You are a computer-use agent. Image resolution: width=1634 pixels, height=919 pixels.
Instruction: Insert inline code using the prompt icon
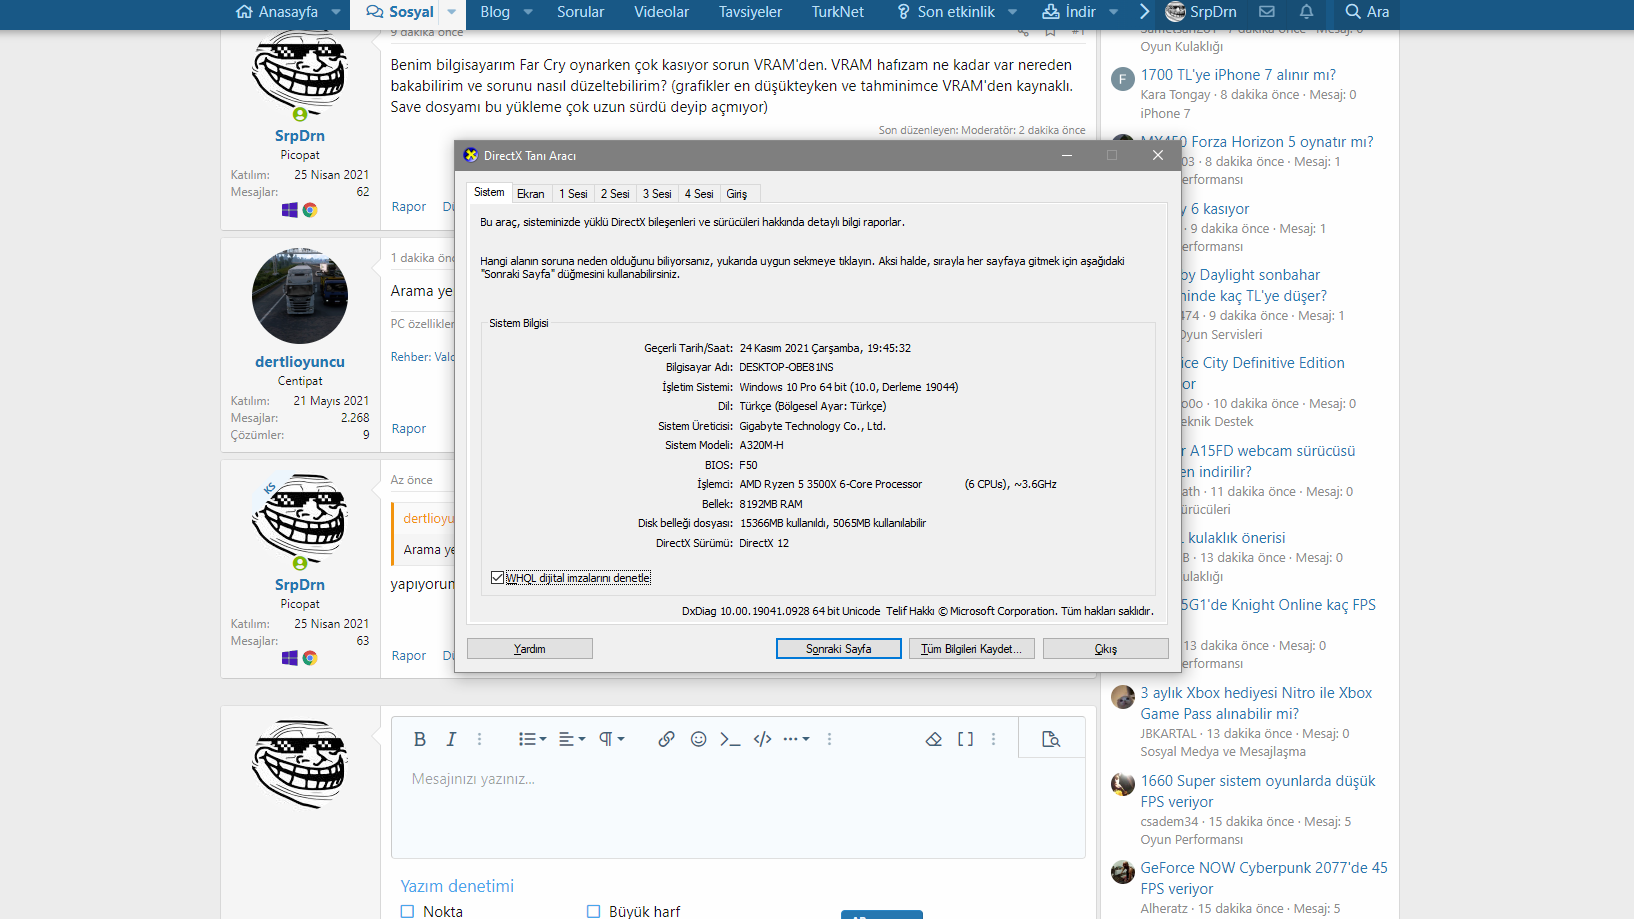coord(730,739)
